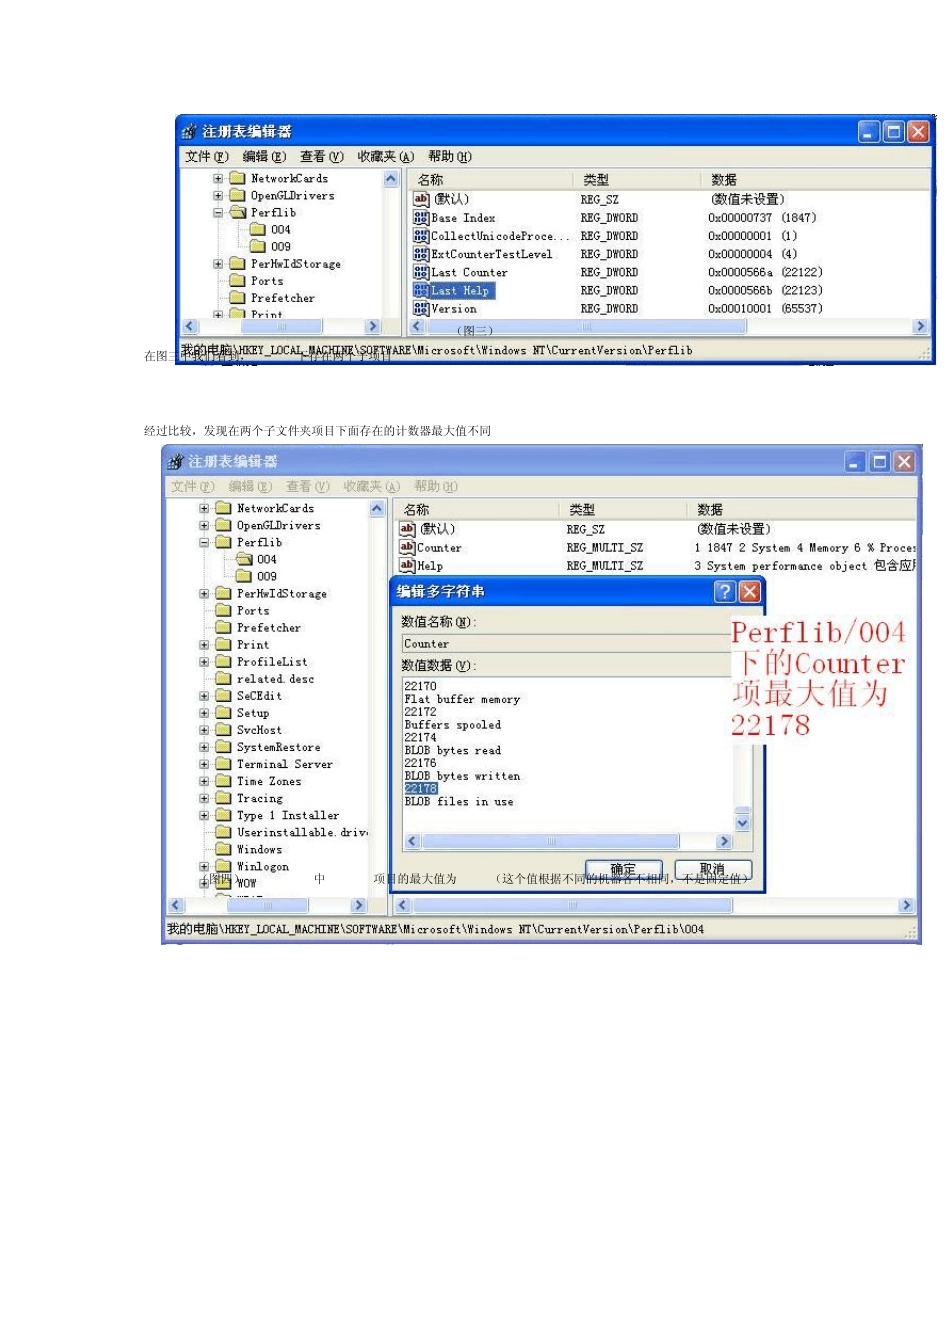Viewport: 950px width, 1344px height.
Task: Open 收藏夹(A) menu in upper registry window
Action: tap(385, 156)
